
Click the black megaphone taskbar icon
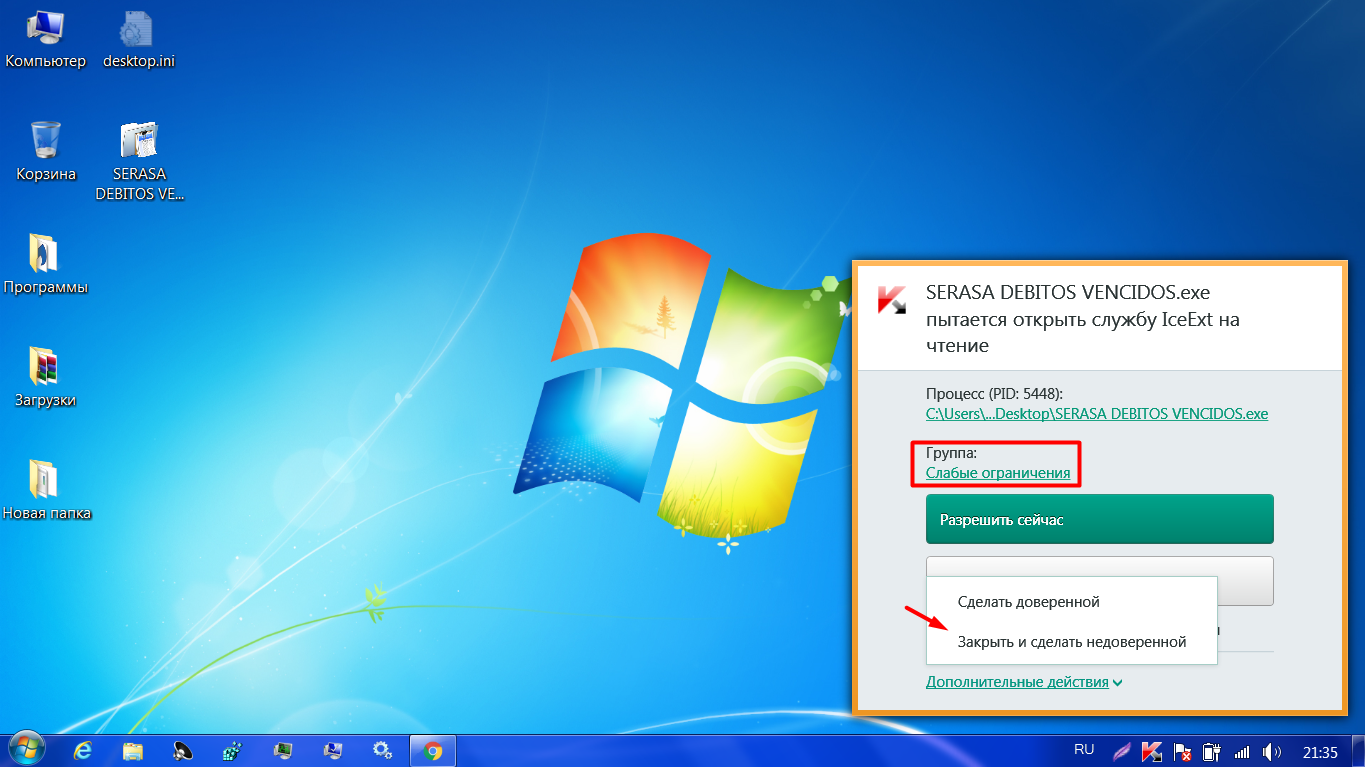(x=183, y=750)
